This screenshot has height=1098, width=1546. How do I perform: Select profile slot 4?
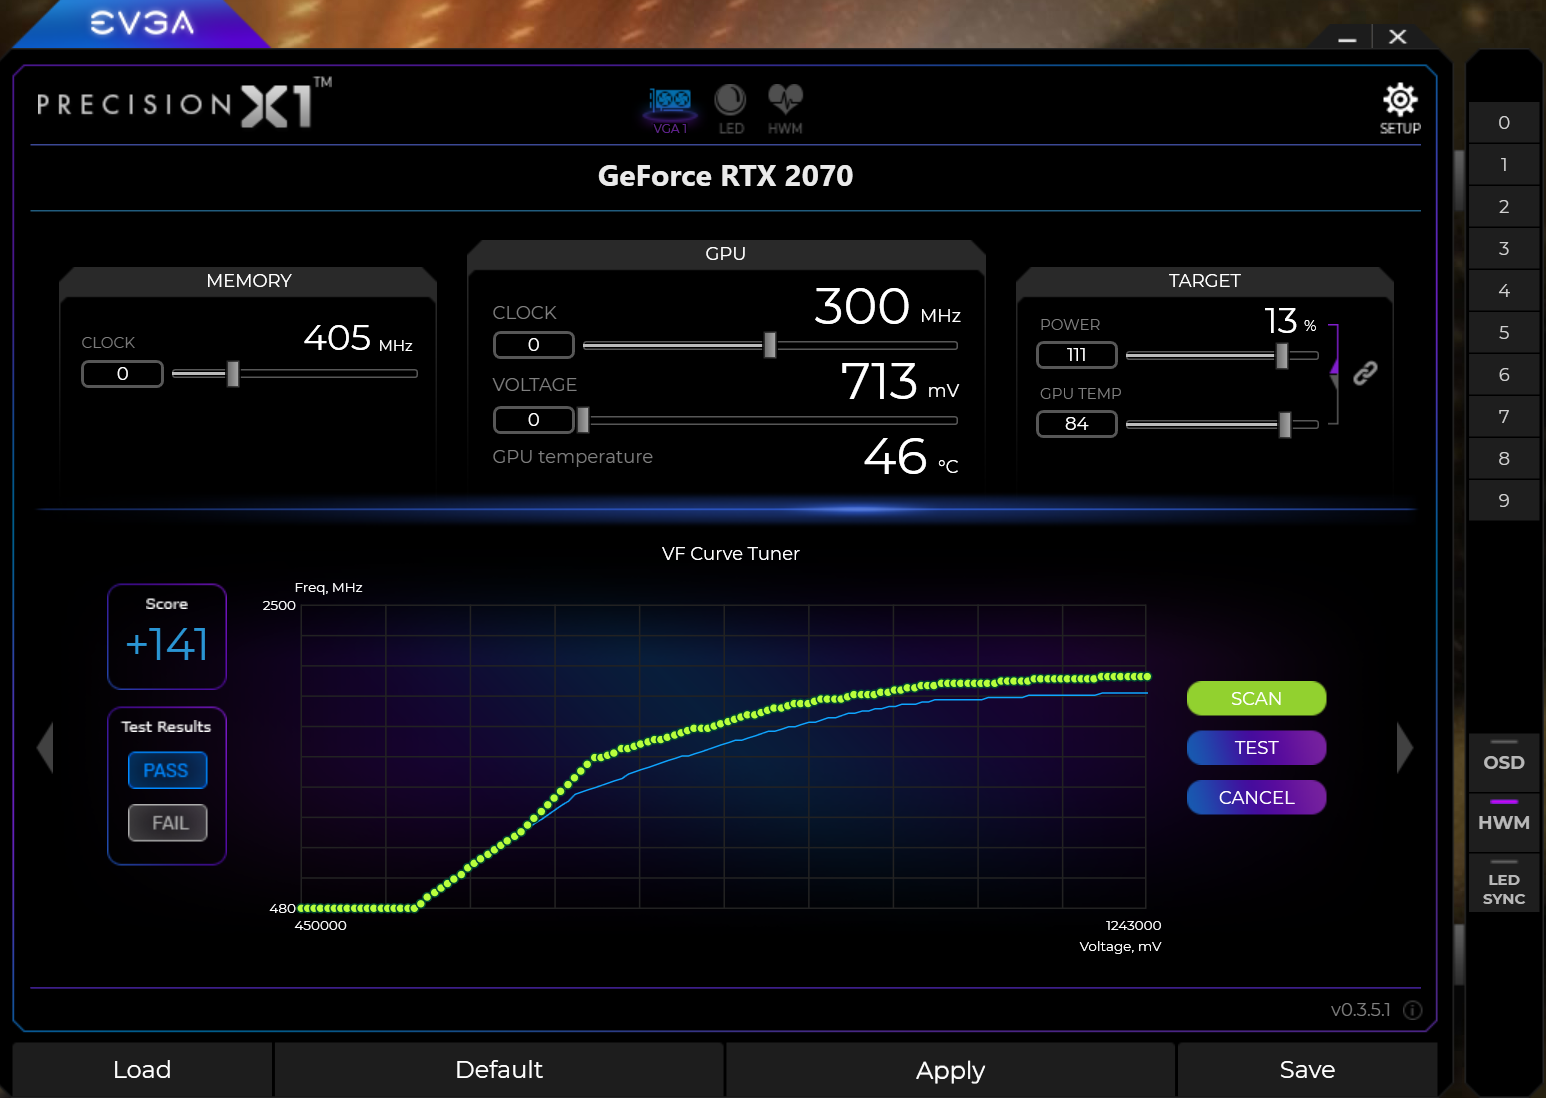[x=1504, y=291]
